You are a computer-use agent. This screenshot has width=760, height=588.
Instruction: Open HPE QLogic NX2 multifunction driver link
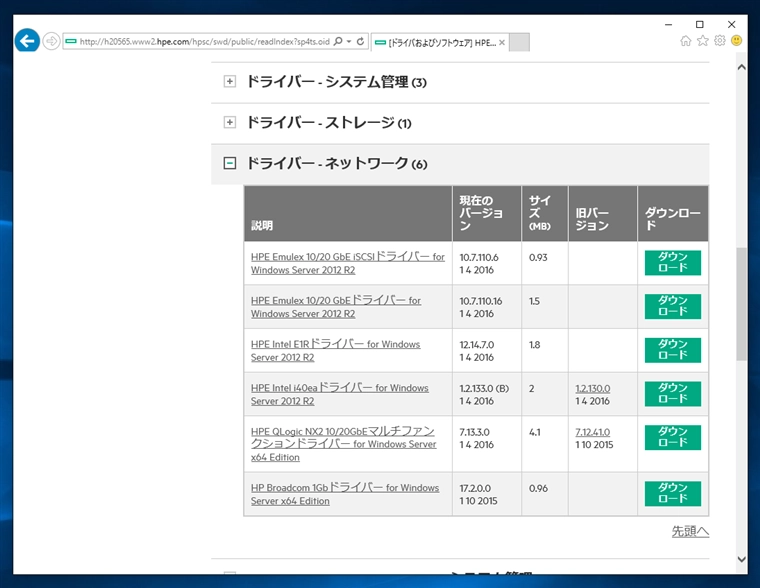[343, 444]
